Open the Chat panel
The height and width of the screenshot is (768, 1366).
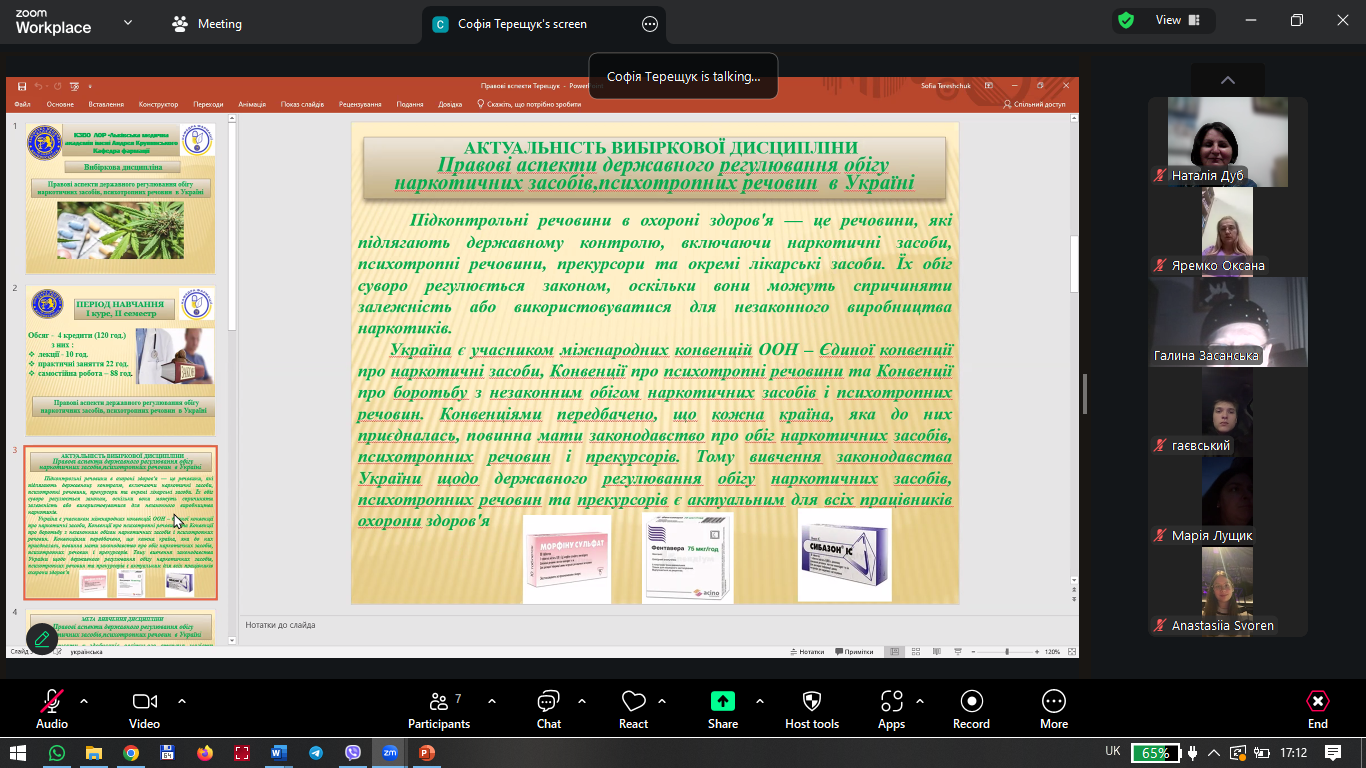548,709
